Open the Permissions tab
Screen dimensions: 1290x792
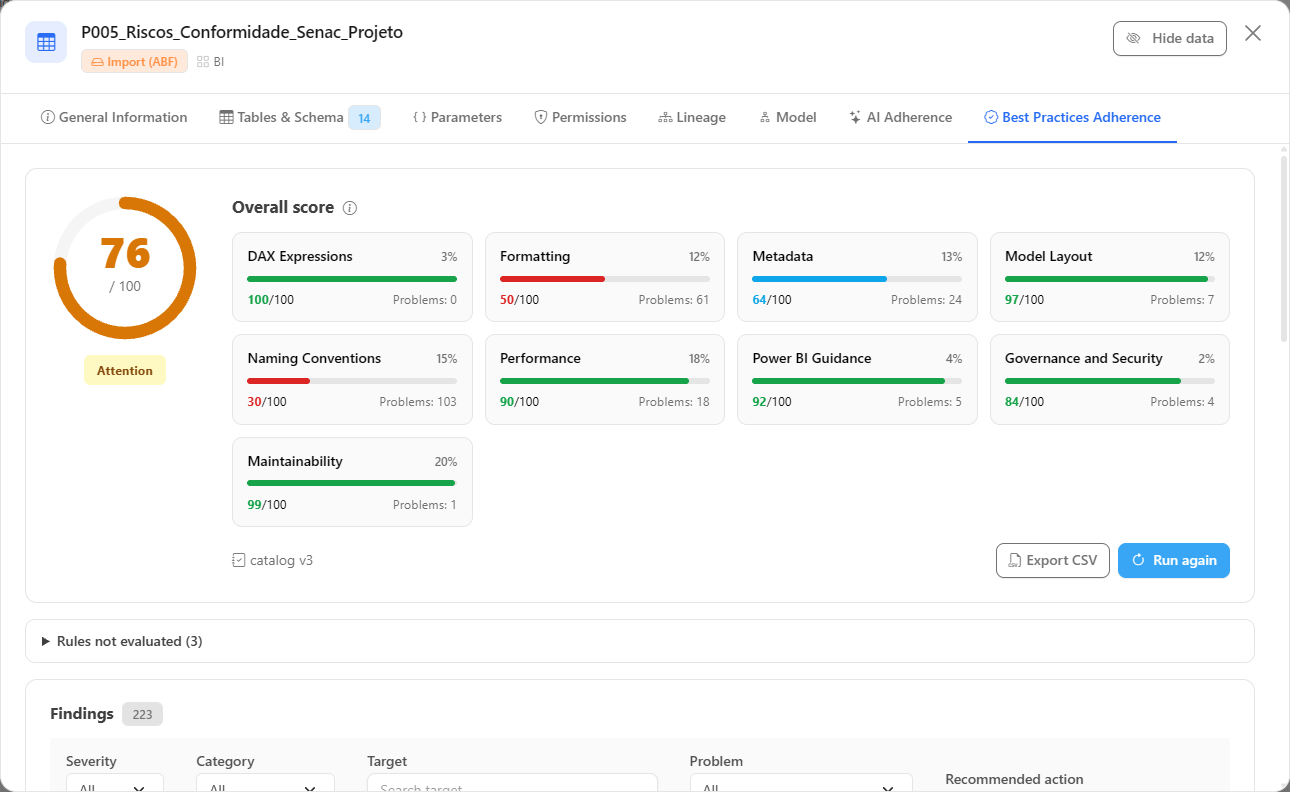(580, 118)
